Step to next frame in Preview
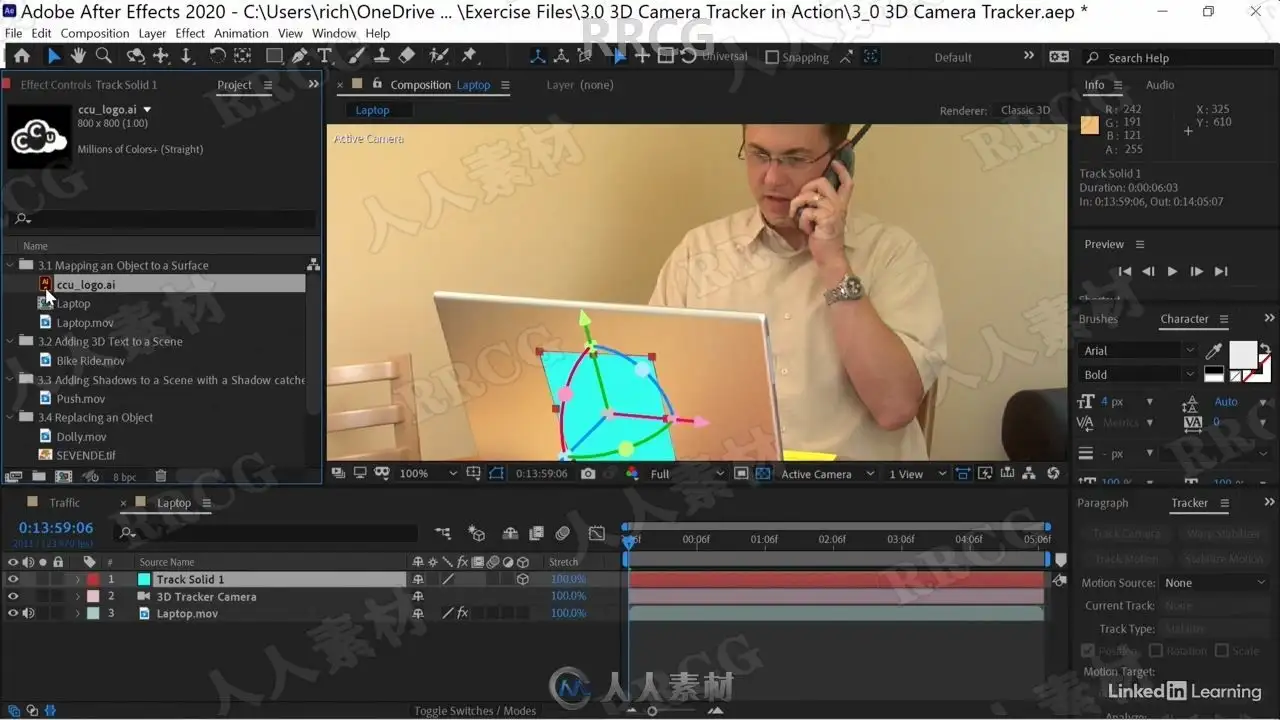The image size is (1280, 720). point(1196,271)
